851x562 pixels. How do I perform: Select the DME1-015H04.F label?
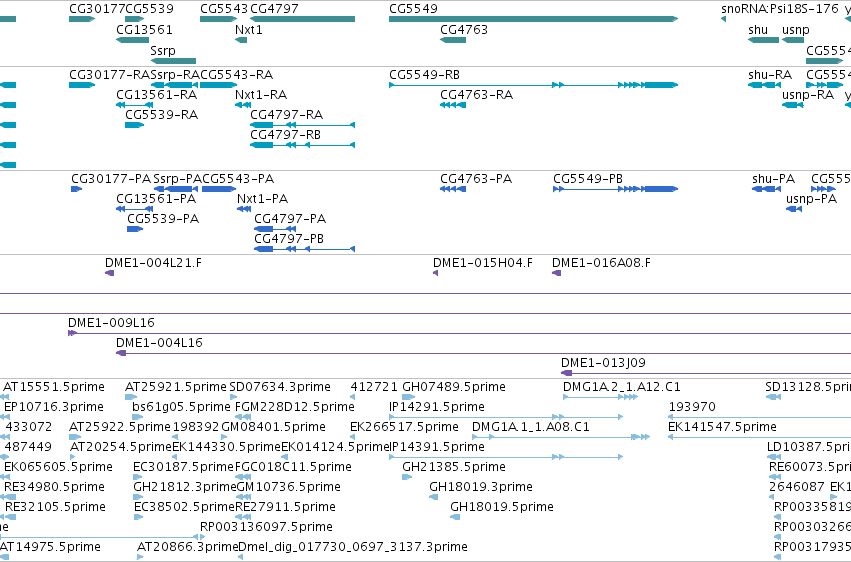tap(482, 263)
